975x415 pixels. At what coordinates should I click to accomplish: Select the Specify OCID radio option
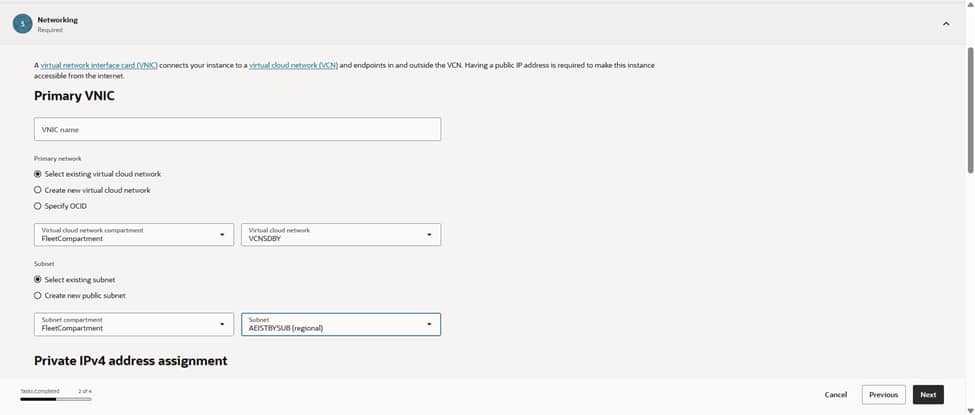(38, 206)
